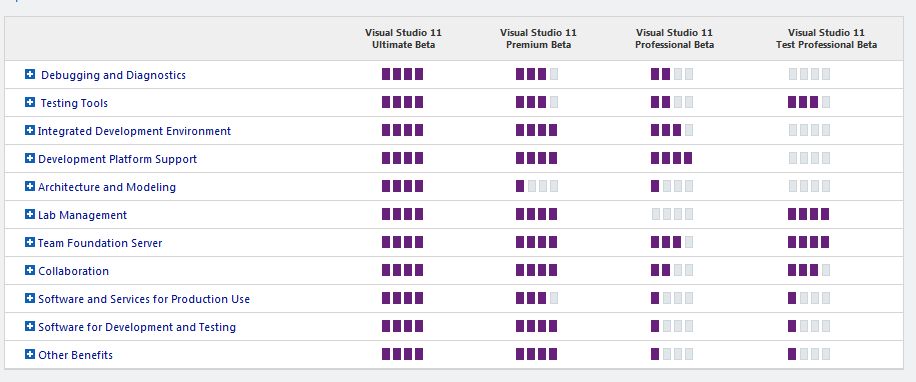This screenshot has width=916, height=382.
Task: Click Test Professional rating bars for Testing Tools
Action: coord(809,102)
